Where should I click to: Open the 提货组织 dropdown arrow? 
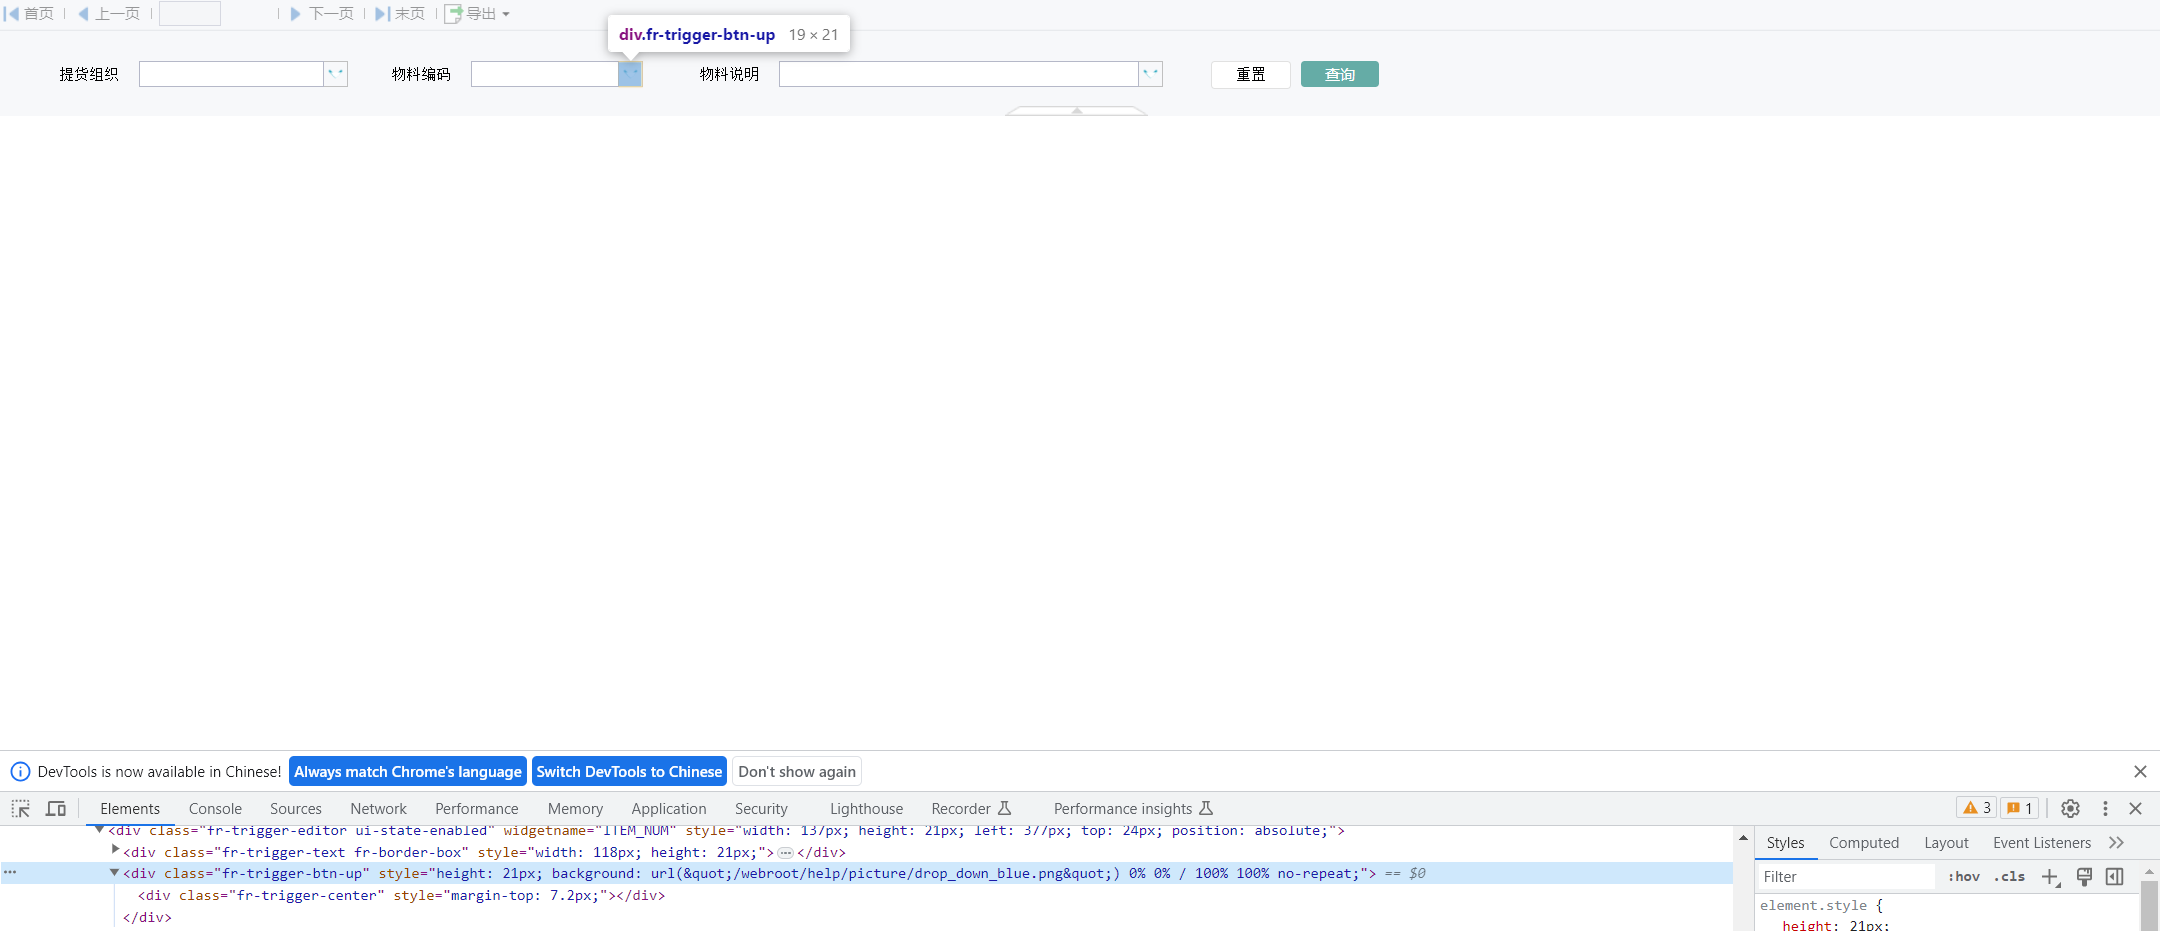coord(336,74)
